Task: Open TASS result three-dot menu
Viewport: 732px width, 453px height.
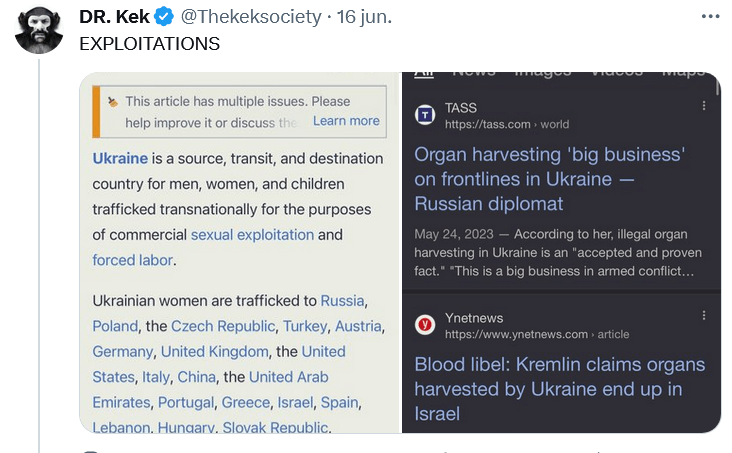Action: pyautogui.click(x=704, y=107)
